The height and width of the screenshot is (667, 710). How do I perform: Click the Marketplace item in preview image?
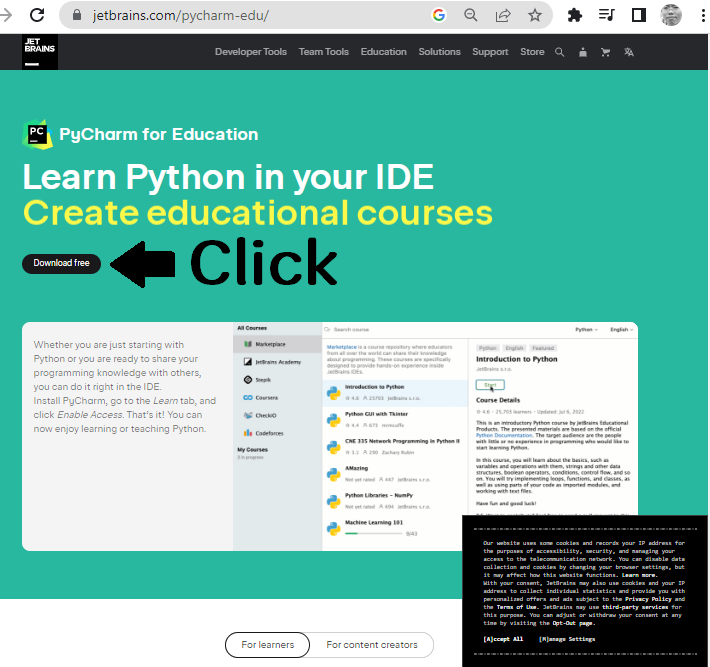click(x=277, y=344)
